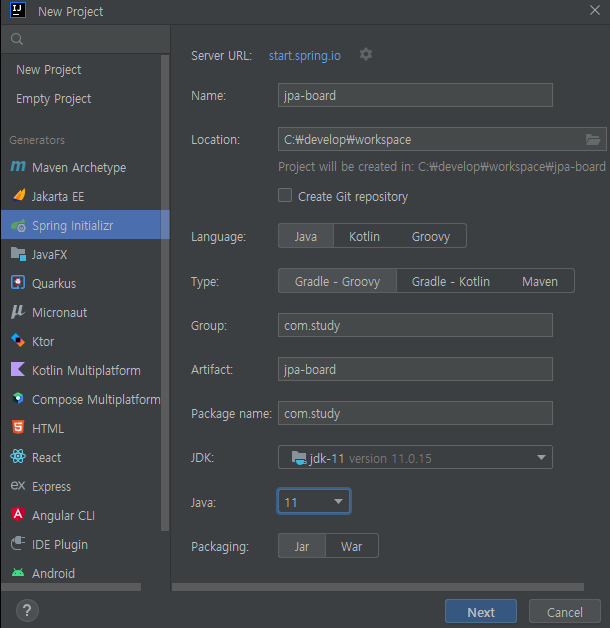Browse for location with folder icon
The height and width of the screenshot is (628, 610).
point(593,139)
